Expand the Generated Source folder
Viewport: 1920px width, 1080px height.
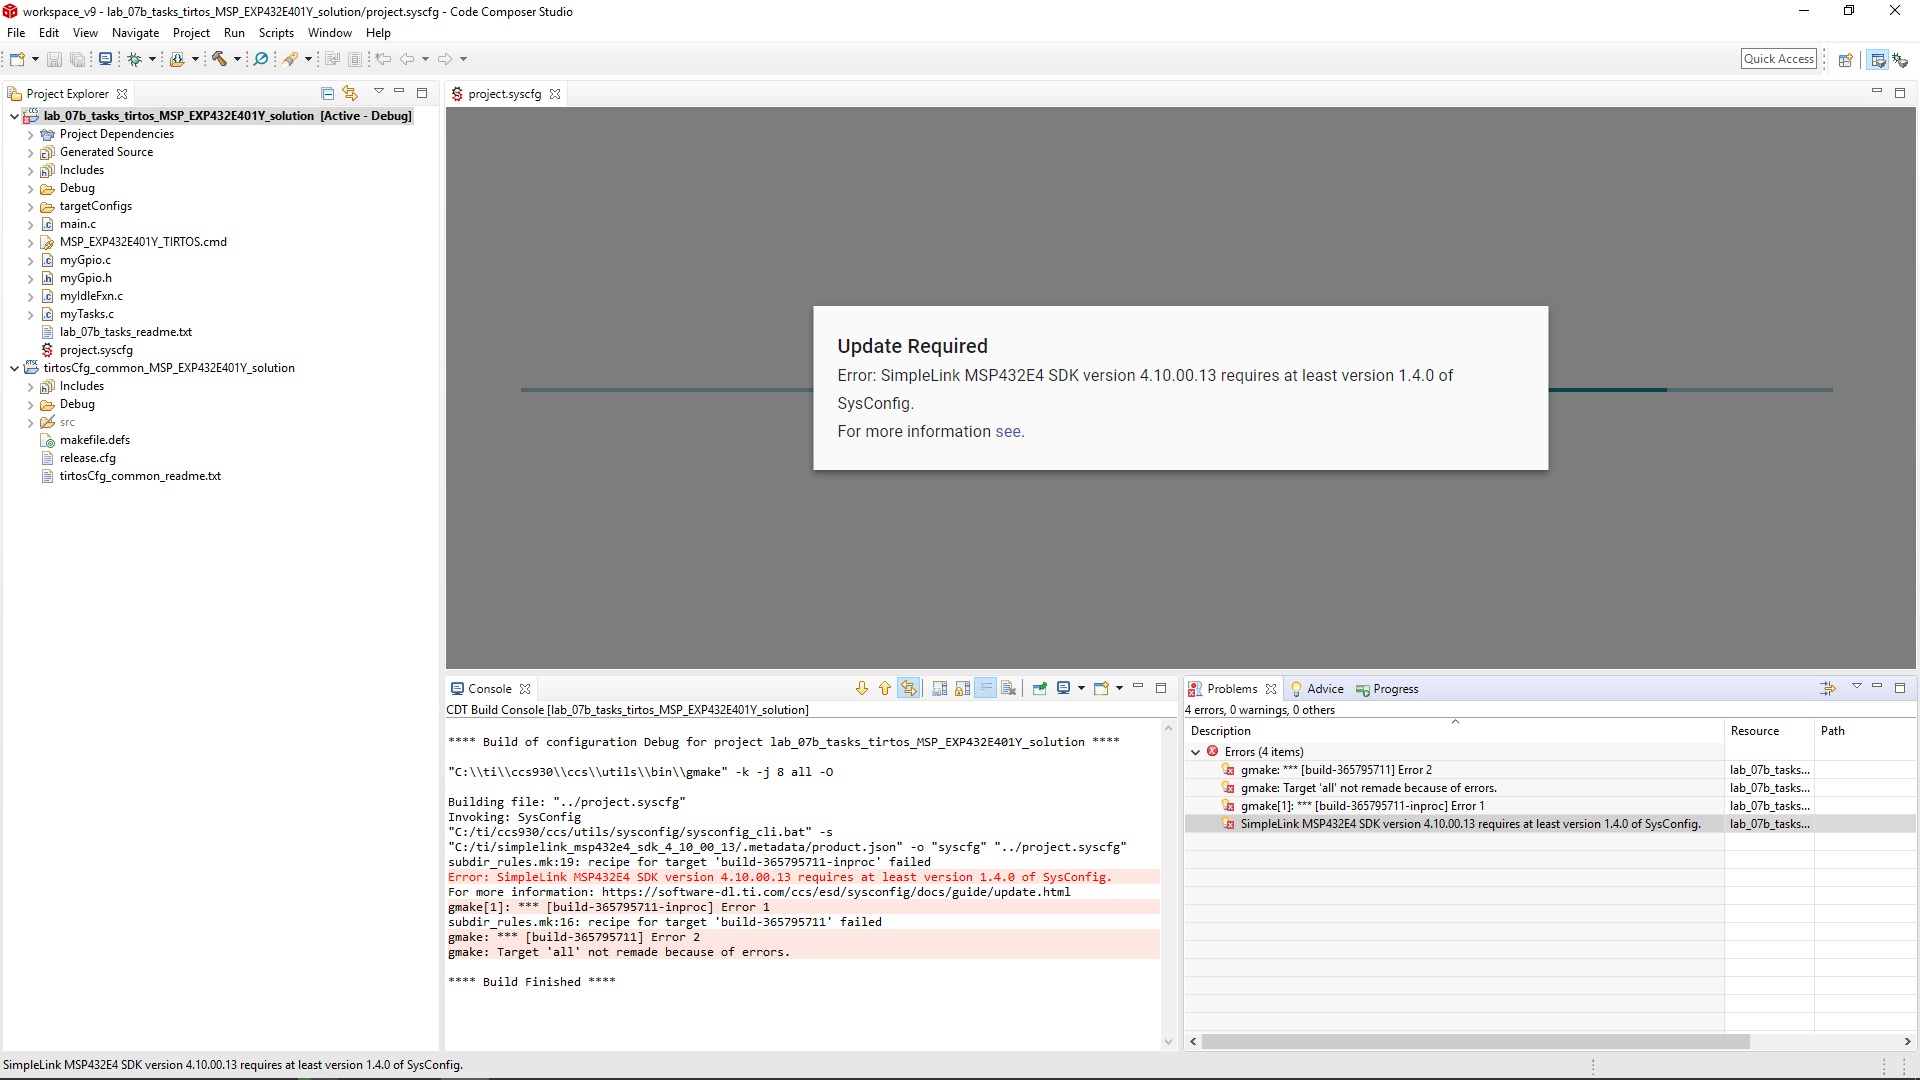[x=31, y=153]
